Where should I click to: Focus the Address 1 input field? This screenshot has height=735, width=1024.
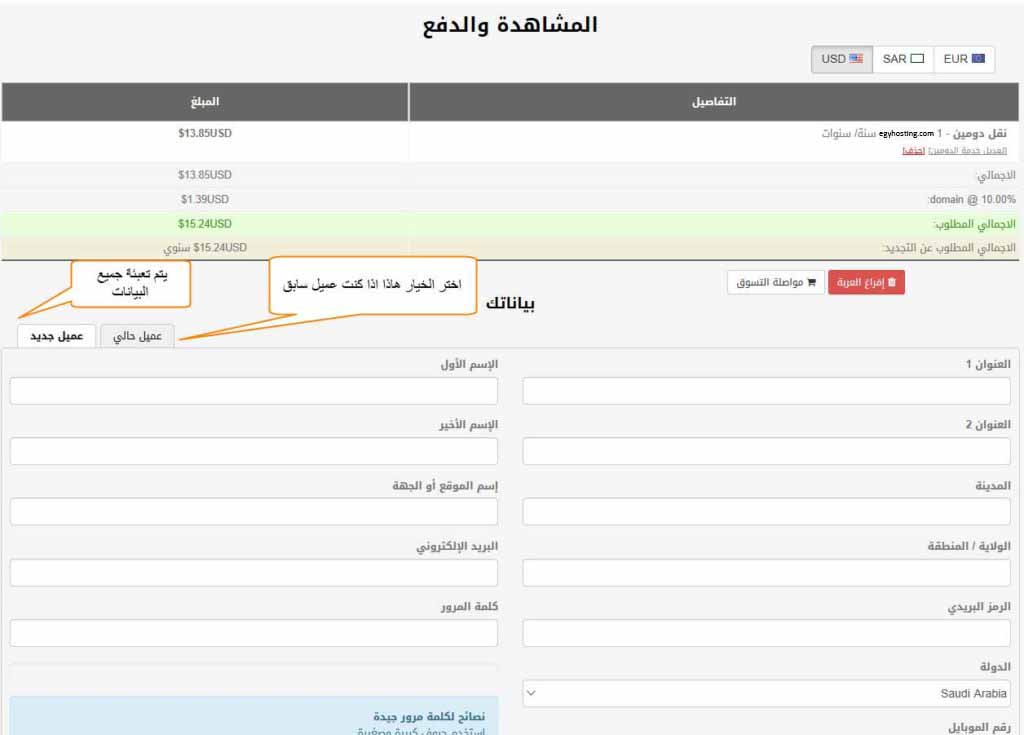point(766,391)
